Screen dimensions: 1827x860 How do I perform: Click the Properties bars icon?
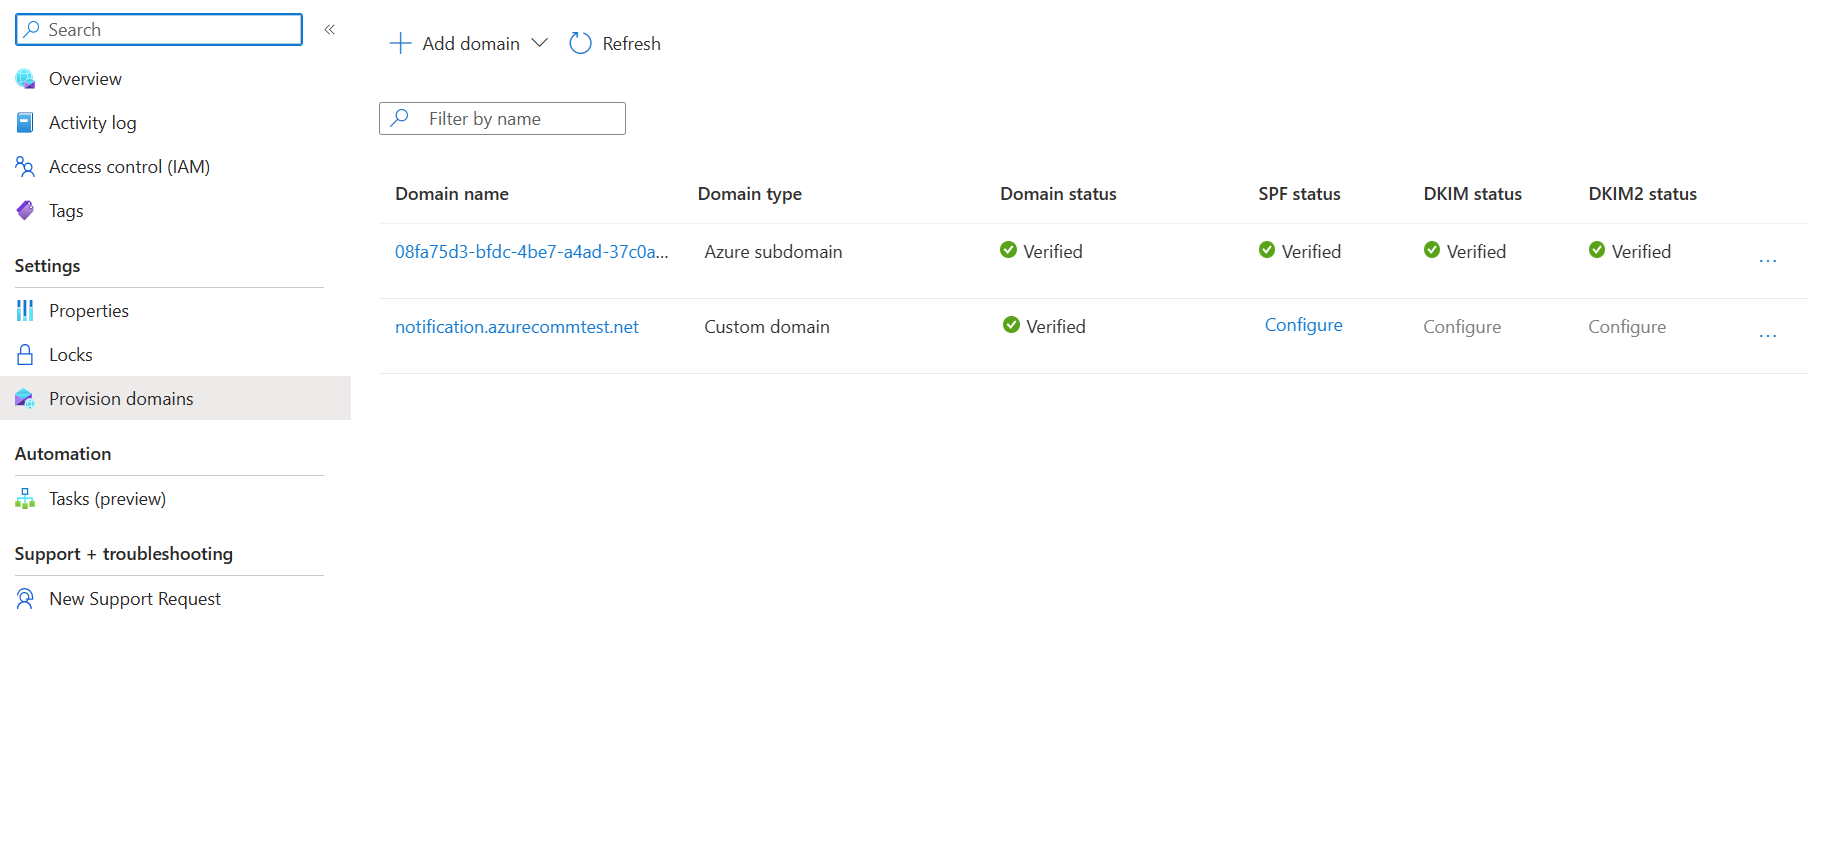coord(25,311)
